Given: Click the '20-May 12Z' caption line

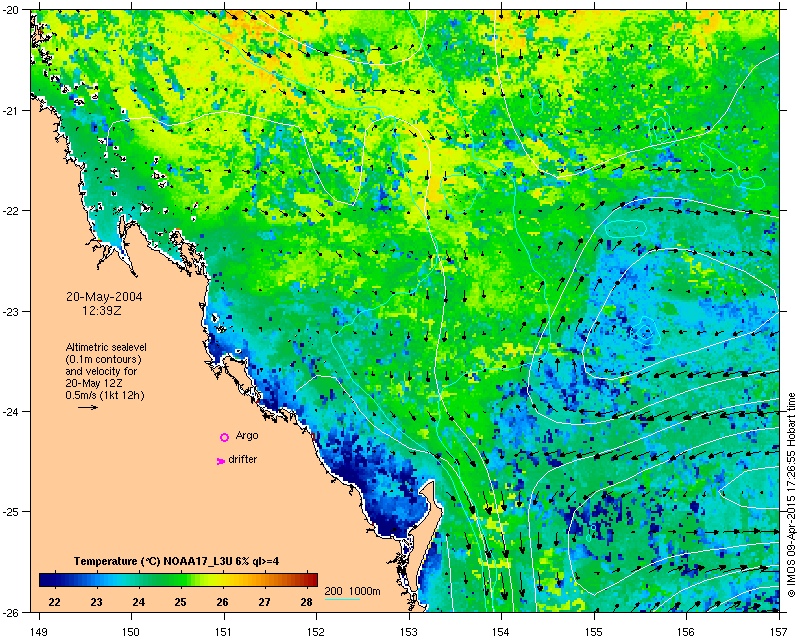Looking at the screenshot, I should (x=94, y=383).
